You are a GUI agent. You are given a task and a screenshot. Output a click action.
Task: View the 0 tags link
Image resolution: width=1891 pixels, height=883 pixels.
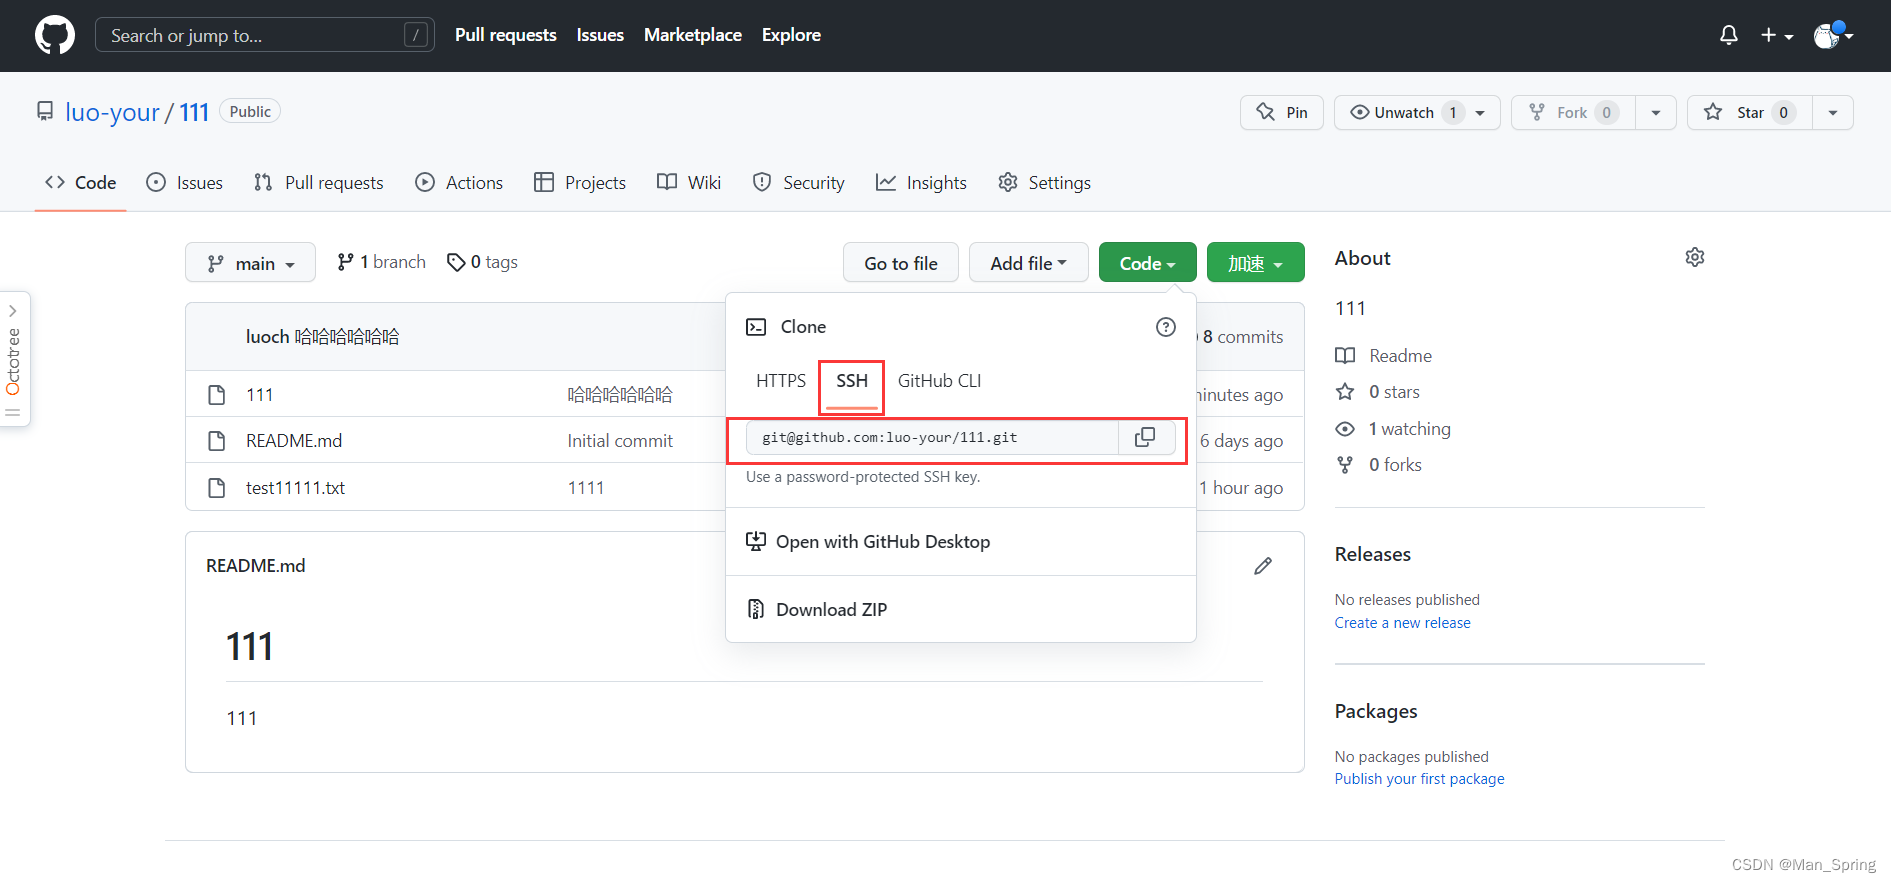[482, 262]
